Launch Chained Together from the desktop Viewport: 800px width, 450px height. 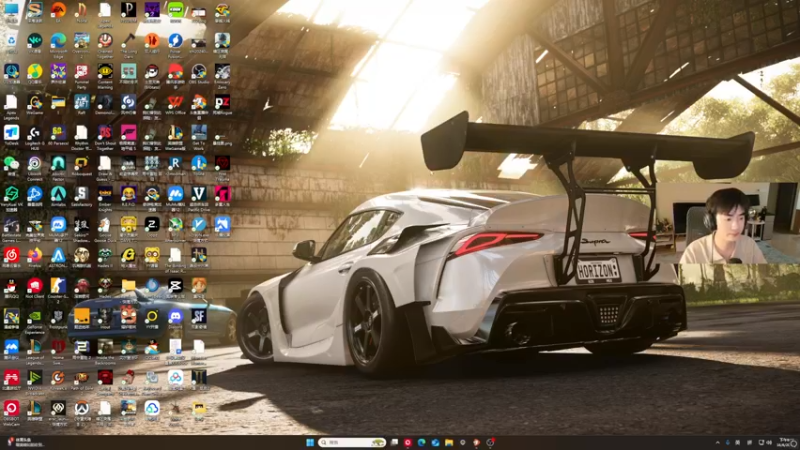coord(105,40)
